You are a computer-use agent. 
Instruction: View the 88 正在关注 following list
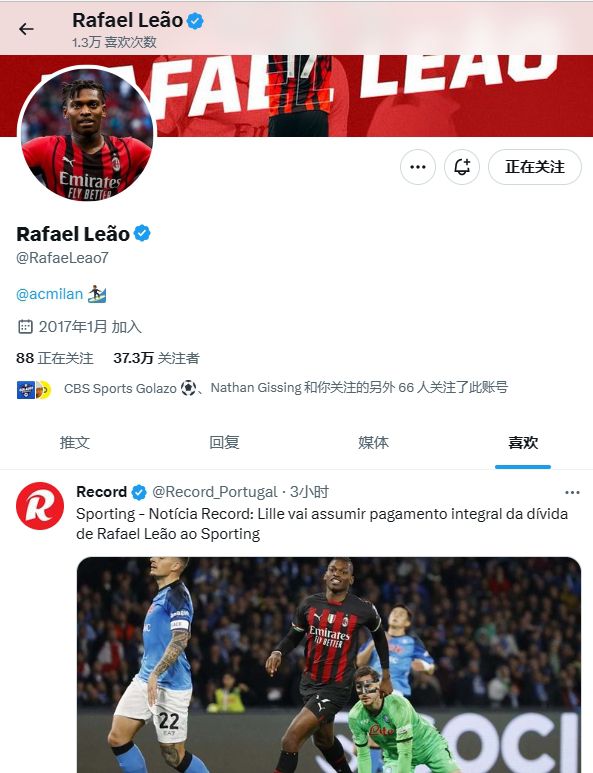(55, 358)
